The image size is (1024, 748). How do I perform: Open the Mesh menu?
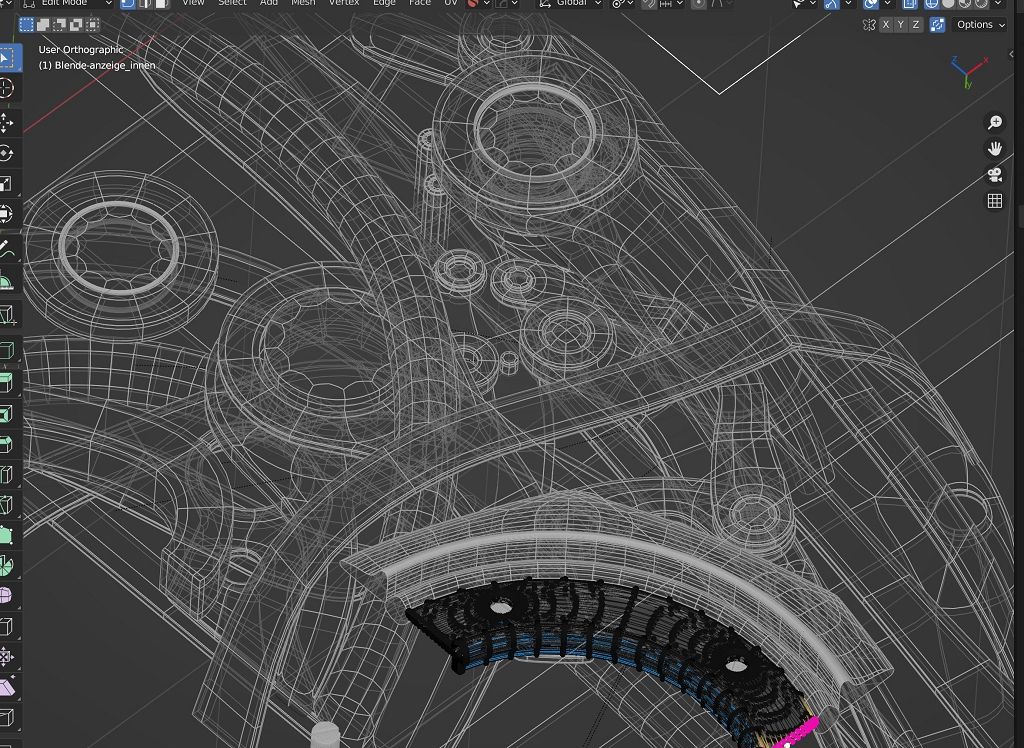pos(303,3)
